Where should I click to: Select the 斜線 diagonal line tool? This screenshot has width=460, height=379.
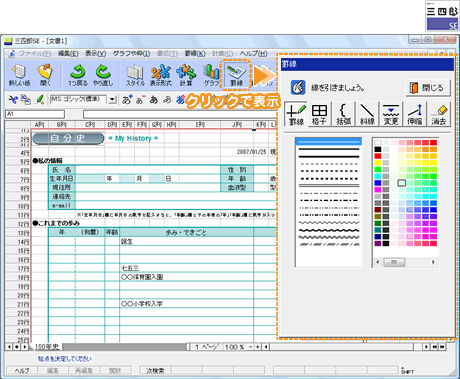click(367, 114)
